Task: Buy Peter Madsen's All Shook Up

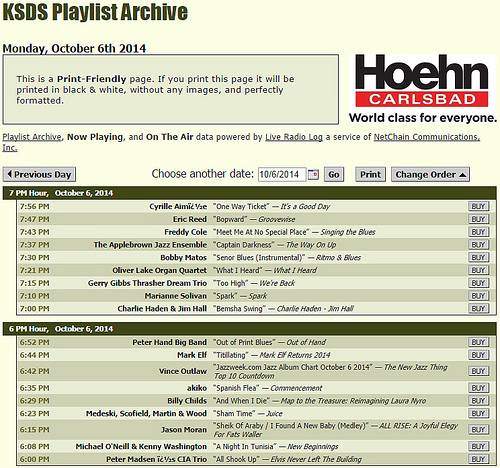Action: tap(478, 459)
